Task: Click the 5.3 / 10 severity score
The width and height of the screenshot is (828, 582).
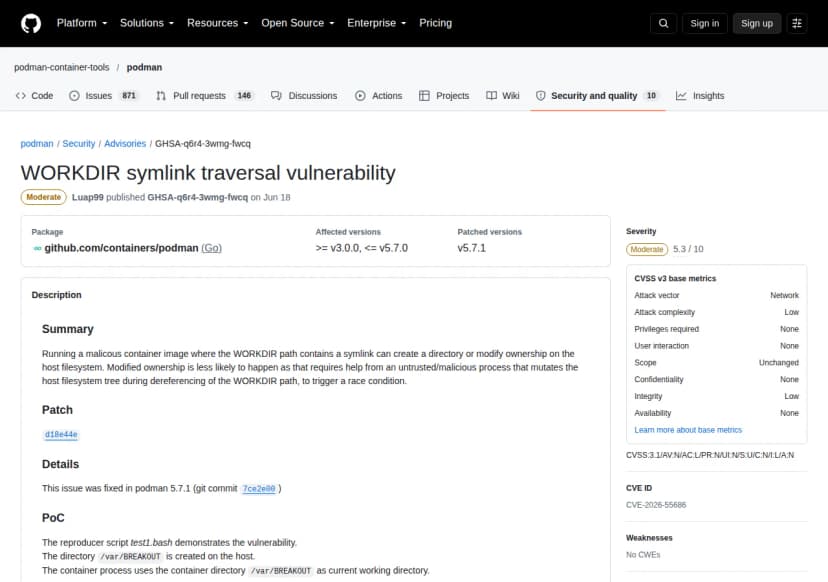Action: pyautogui.click(x=688, y=249)
